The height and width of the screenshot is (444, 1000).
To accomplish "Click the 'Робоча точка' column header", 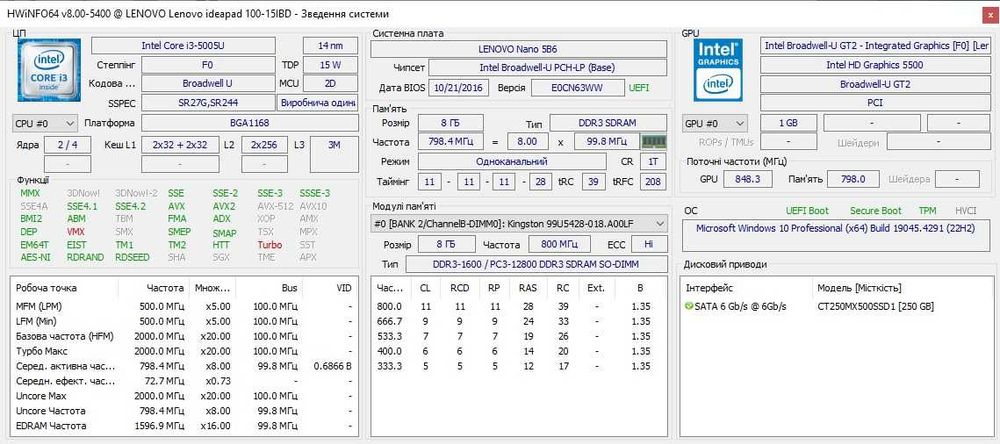I will click(x=64, y=288).
